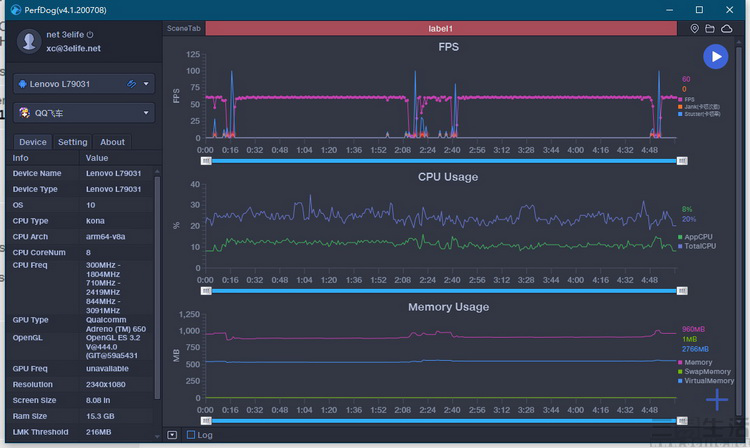Click the connection icon beside Lenovo L79031
750x448 pixels.
[x=131, y=84]
